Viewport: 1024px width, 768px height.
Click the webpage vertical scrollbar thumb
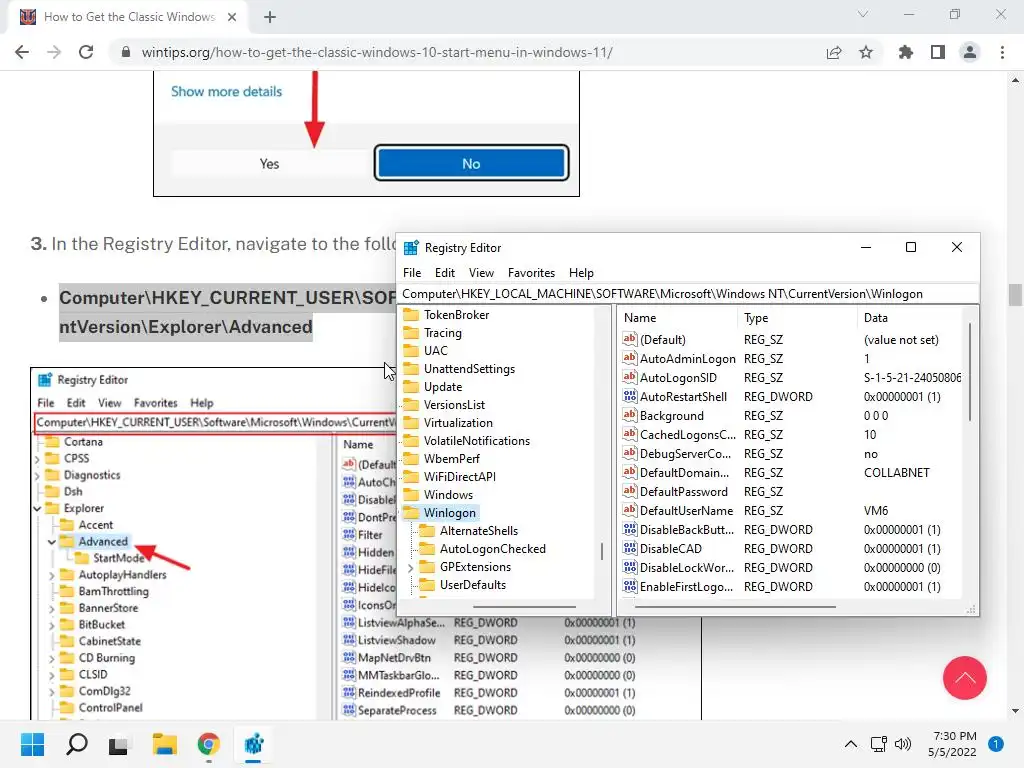1015,295
